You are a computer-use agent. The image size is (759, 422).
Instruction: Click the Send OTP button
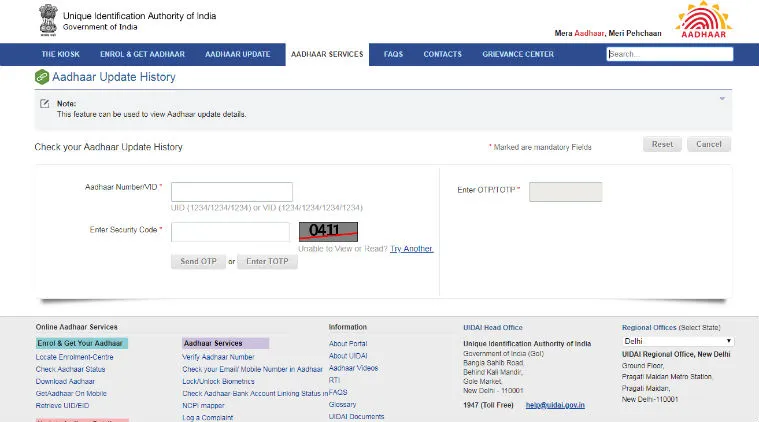coord(198,261)
